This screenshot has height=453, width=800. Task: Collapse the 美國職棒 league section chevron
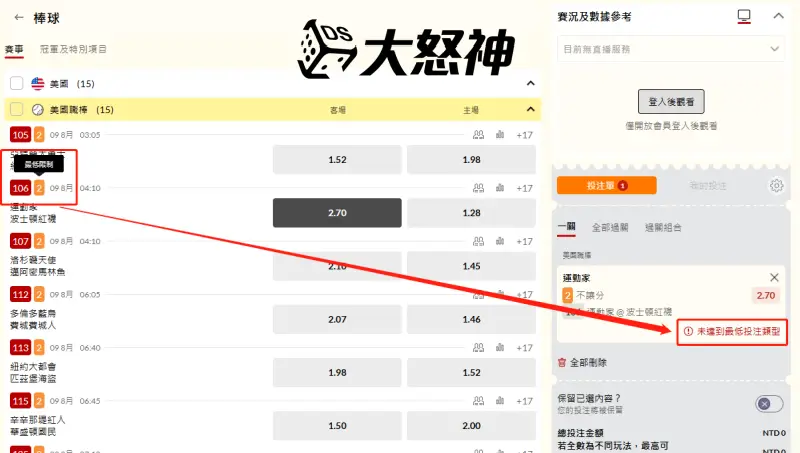coord(531,109)
